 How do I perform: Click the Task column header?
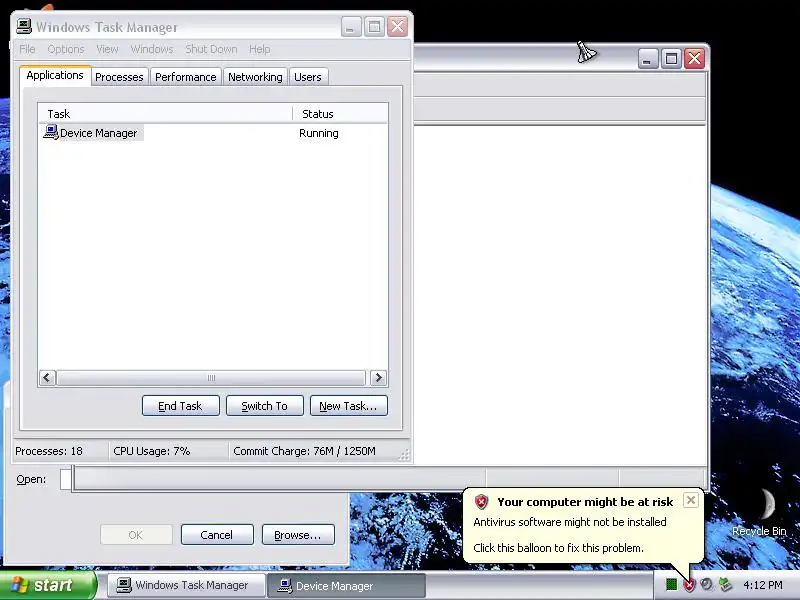click(165, 114)
